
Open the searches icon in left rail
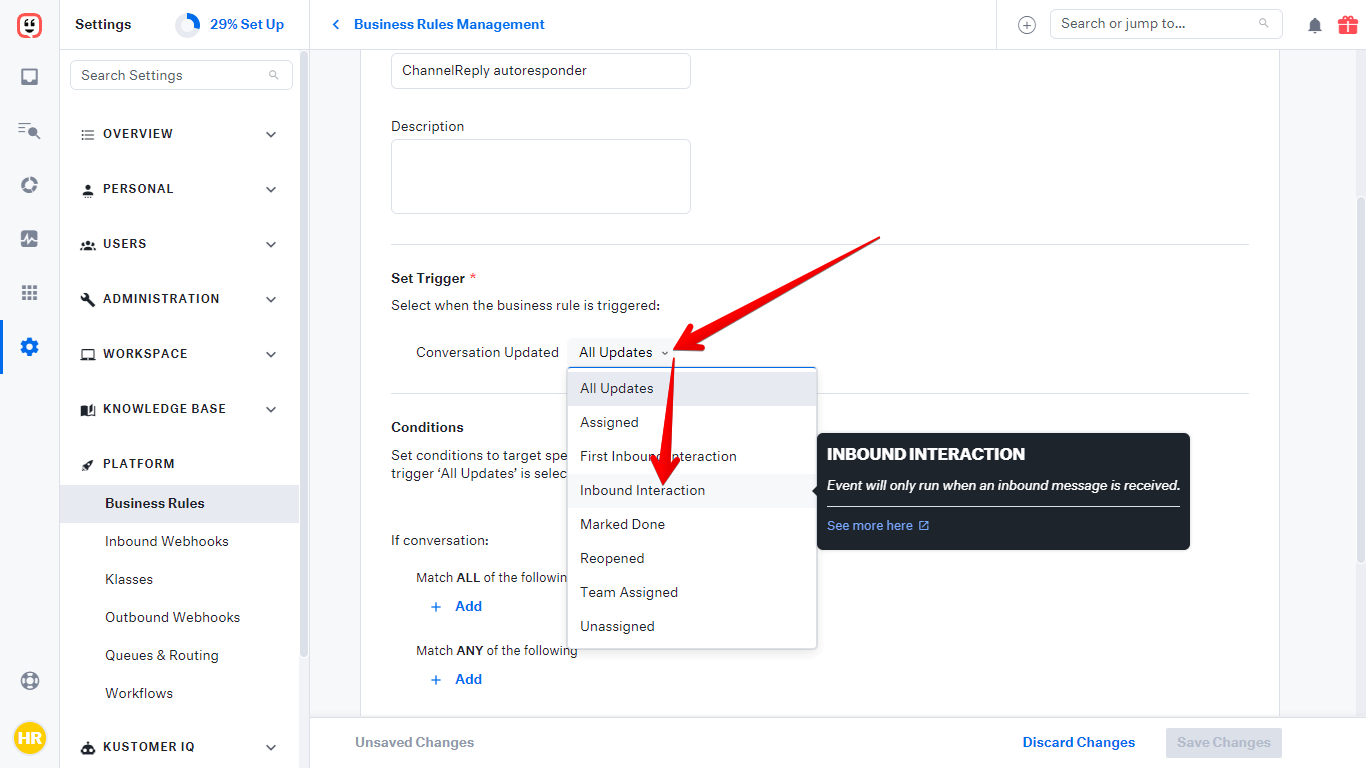click(30, 130)
